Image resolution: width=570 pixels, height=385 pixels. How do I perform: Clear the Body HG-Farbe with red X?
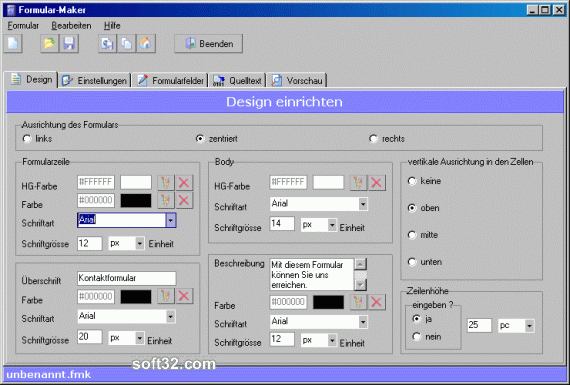377,183
